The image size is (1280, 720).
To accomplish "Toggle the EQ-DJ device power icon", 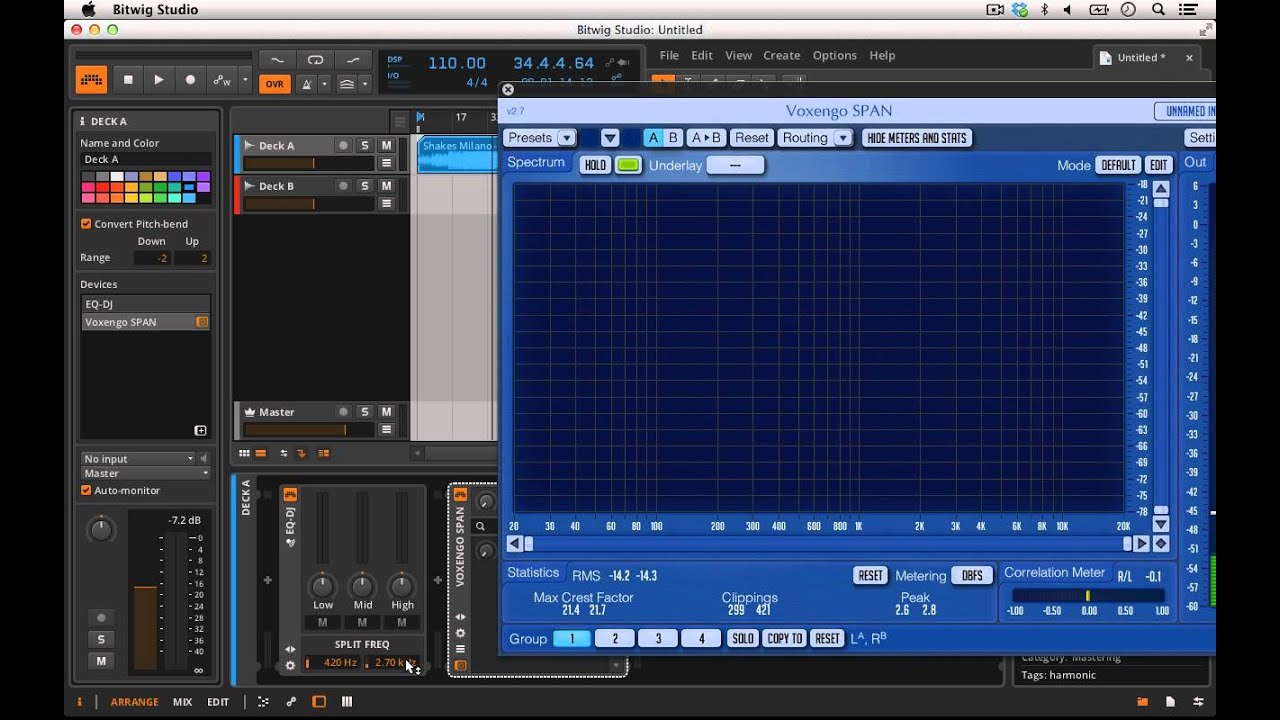I will [x=290, y=495].
